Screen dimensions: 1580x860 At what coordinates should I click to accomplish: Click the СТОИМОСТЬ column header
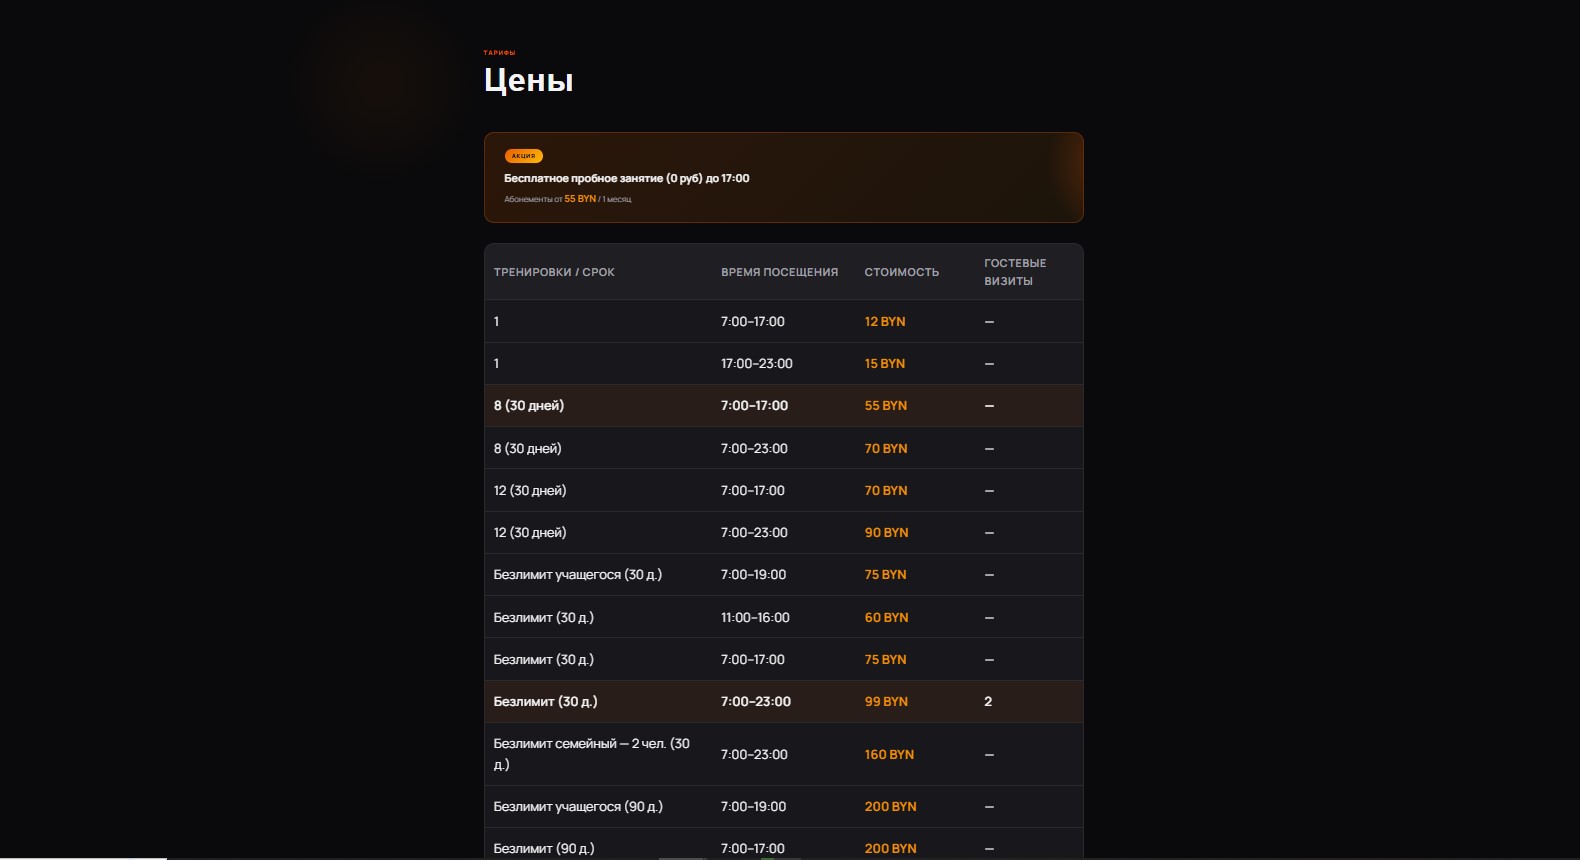point(901,272)
